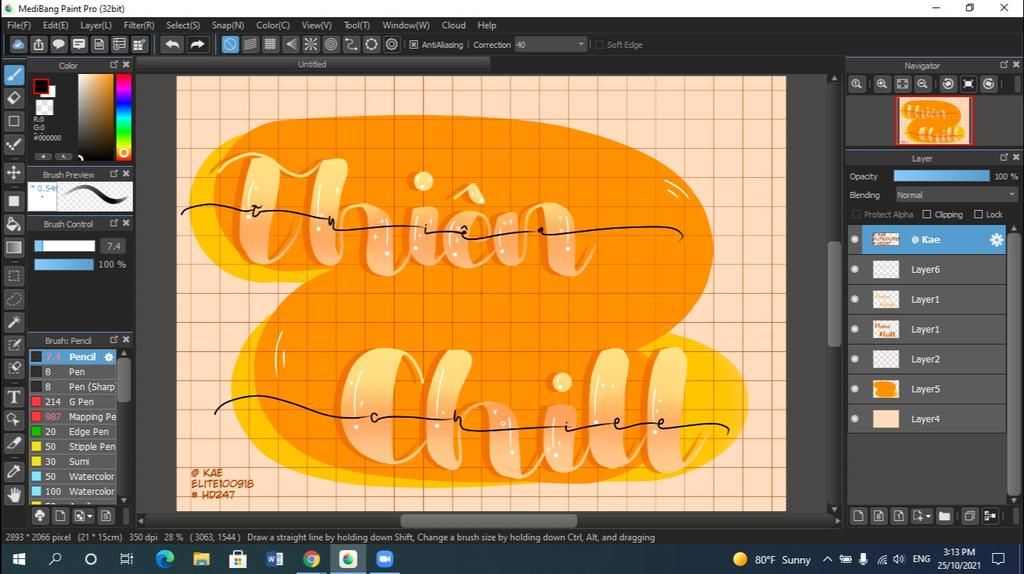Viewport: 1024px width, 574px height.
Task: Duplicate the current layer
Action: (x=970, y=516)
